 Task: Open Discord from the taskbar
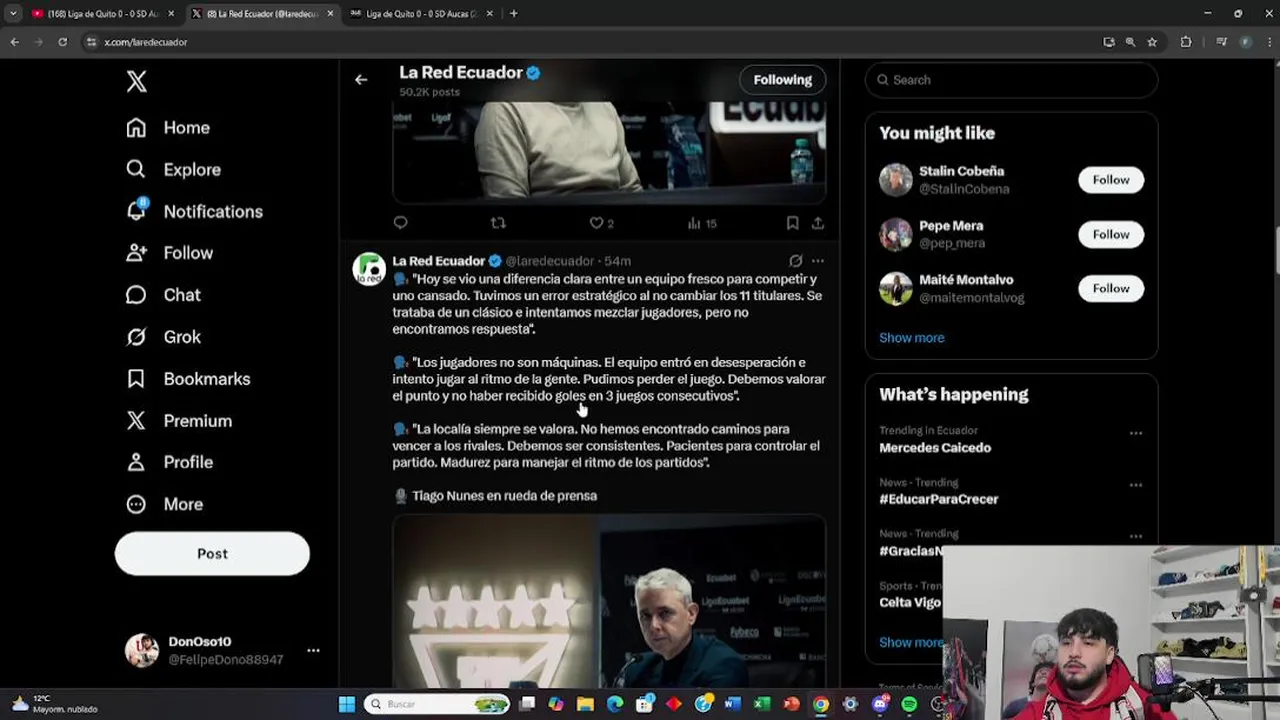[880, 704]
